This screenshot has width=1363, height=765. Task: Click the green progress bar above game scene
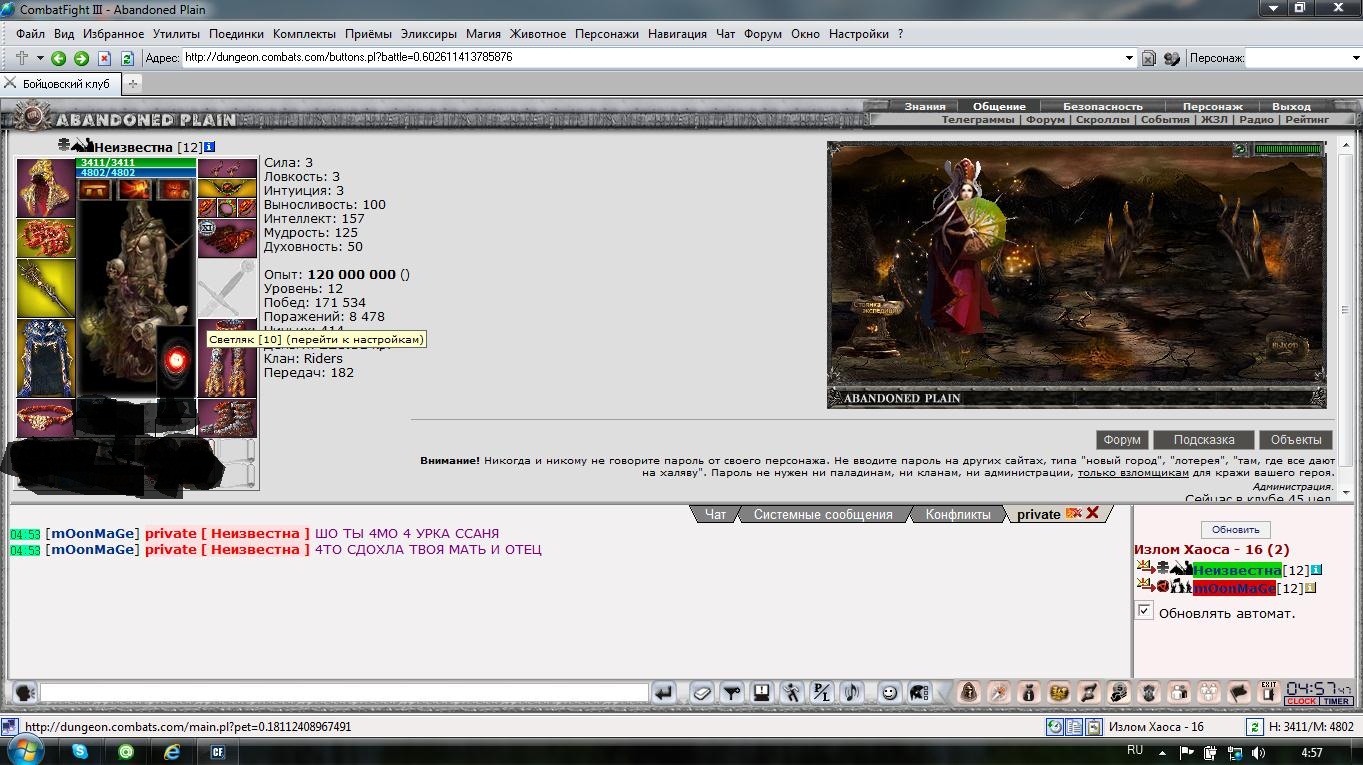point(1288,149)
